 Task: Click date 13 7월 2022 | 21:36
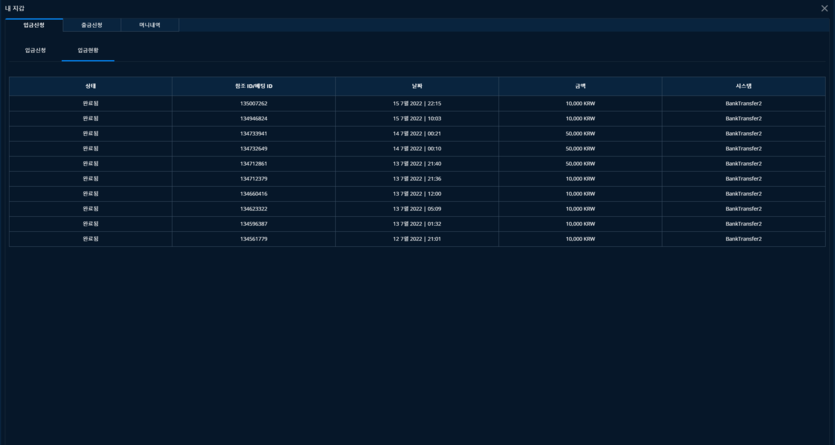(417, 179)
